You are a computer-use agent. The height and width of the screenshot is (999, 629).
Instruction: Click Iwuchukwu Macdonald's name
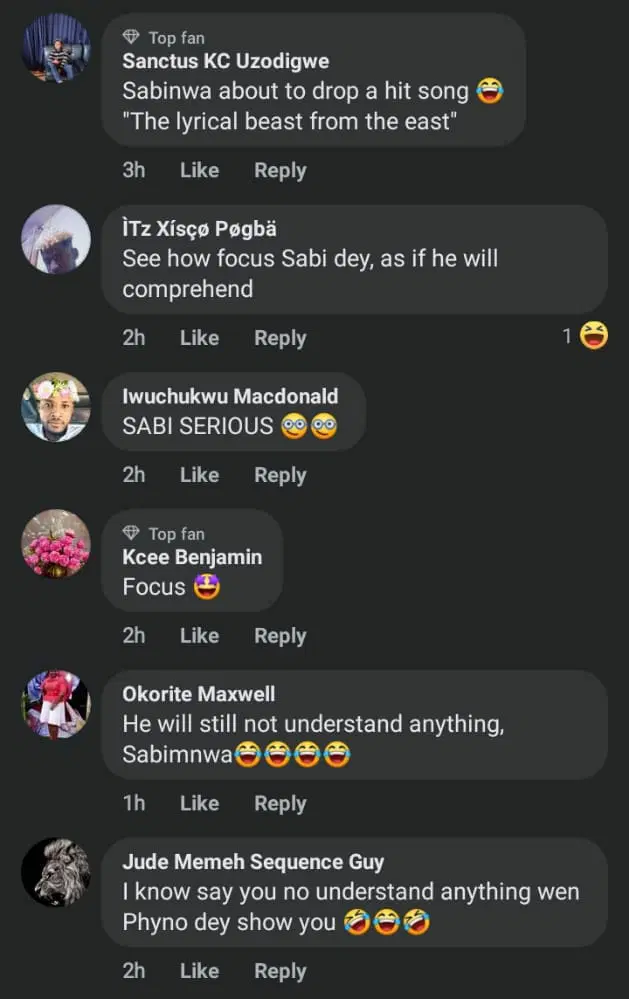pyautogui.click(x=230, y=397)
